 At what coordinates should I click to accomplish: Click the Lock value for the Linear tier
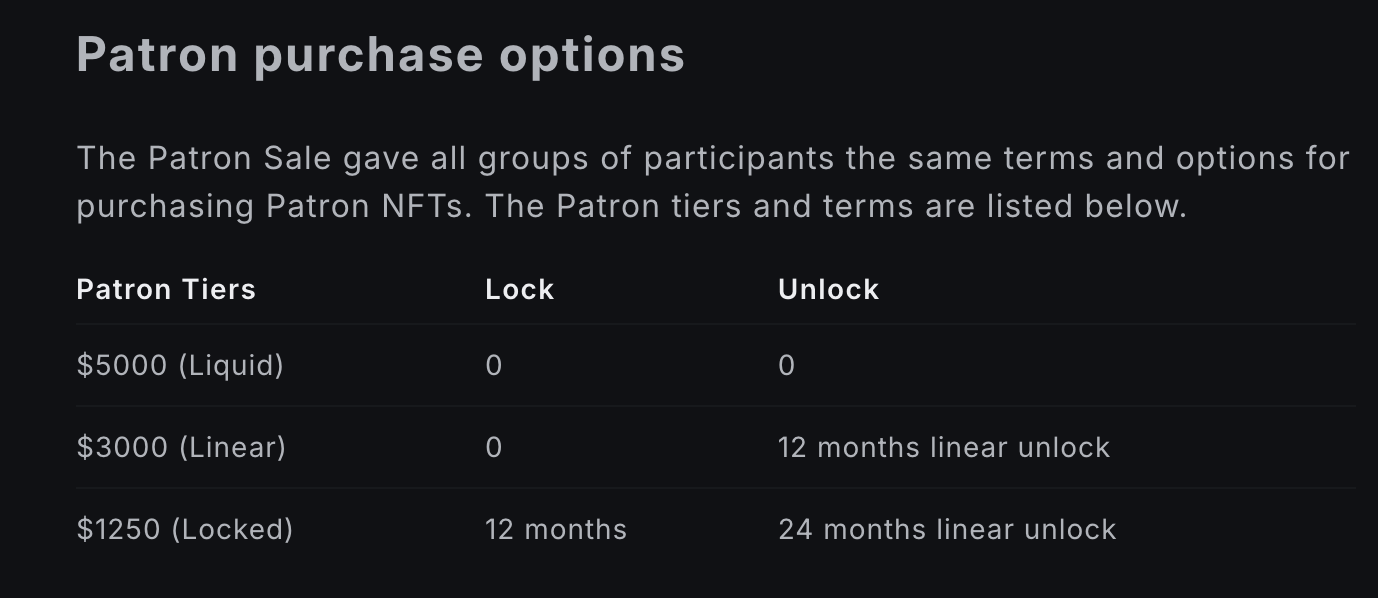click(x=494, y=447)
